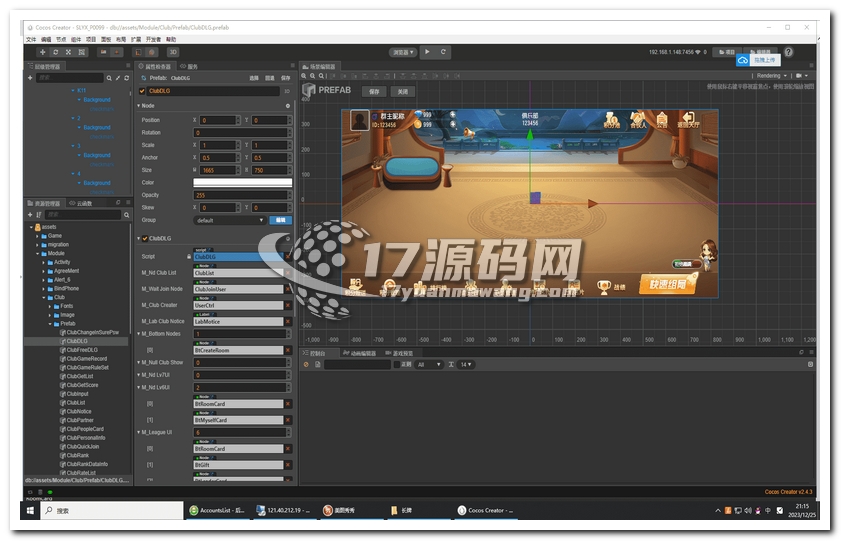The image size is (841, 541).
Task: Click the 保存 save button beside PREFAB
Action: [374, 92]
